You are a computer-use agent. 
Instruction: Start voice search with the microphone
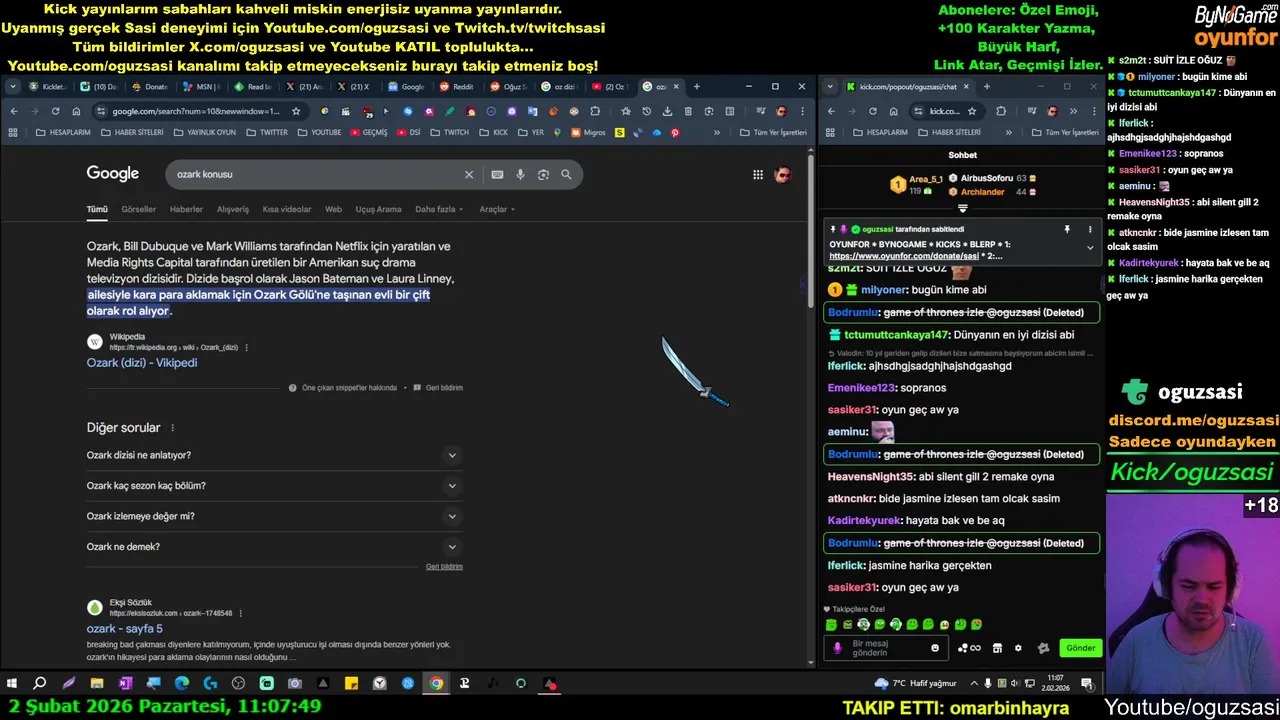click(x=520, y=174)
